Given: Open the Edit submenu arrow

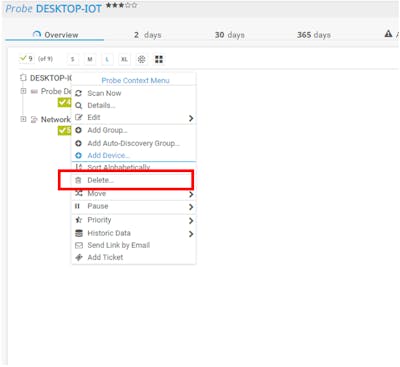Looking at the screenshot, I should (x=191, y=118).
